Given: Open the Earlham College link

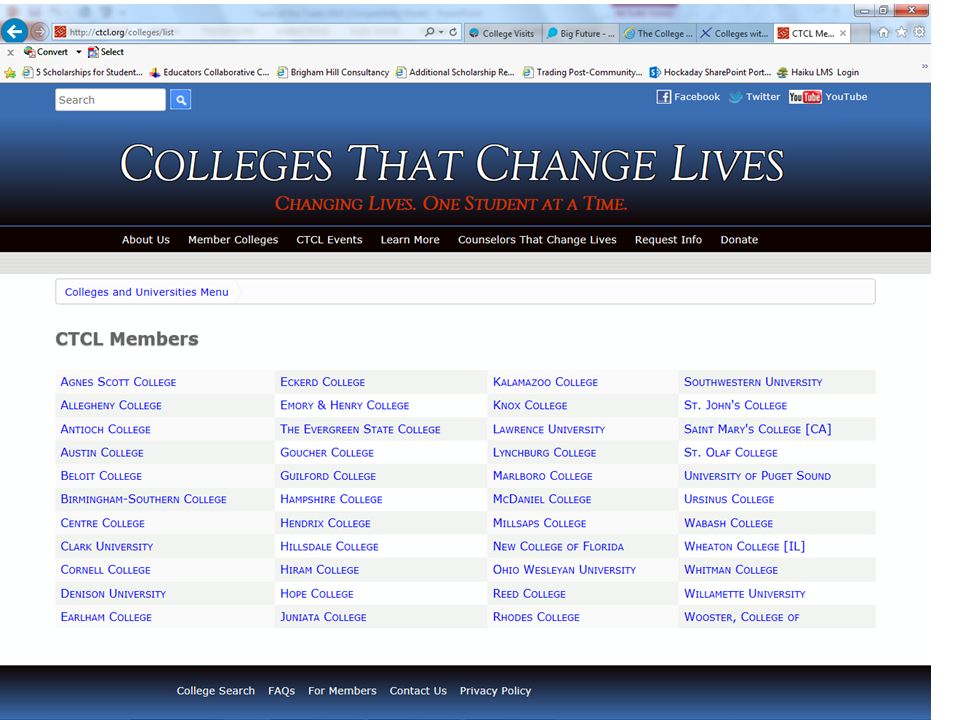Looking at the screenshot, I should point(106,617).
